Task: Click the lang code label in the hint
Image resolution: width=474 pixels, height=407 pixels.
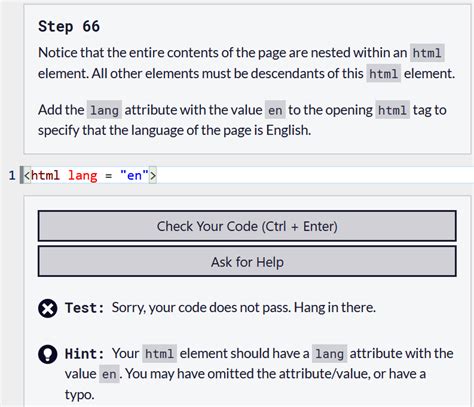Action: (x=329, y=353)
